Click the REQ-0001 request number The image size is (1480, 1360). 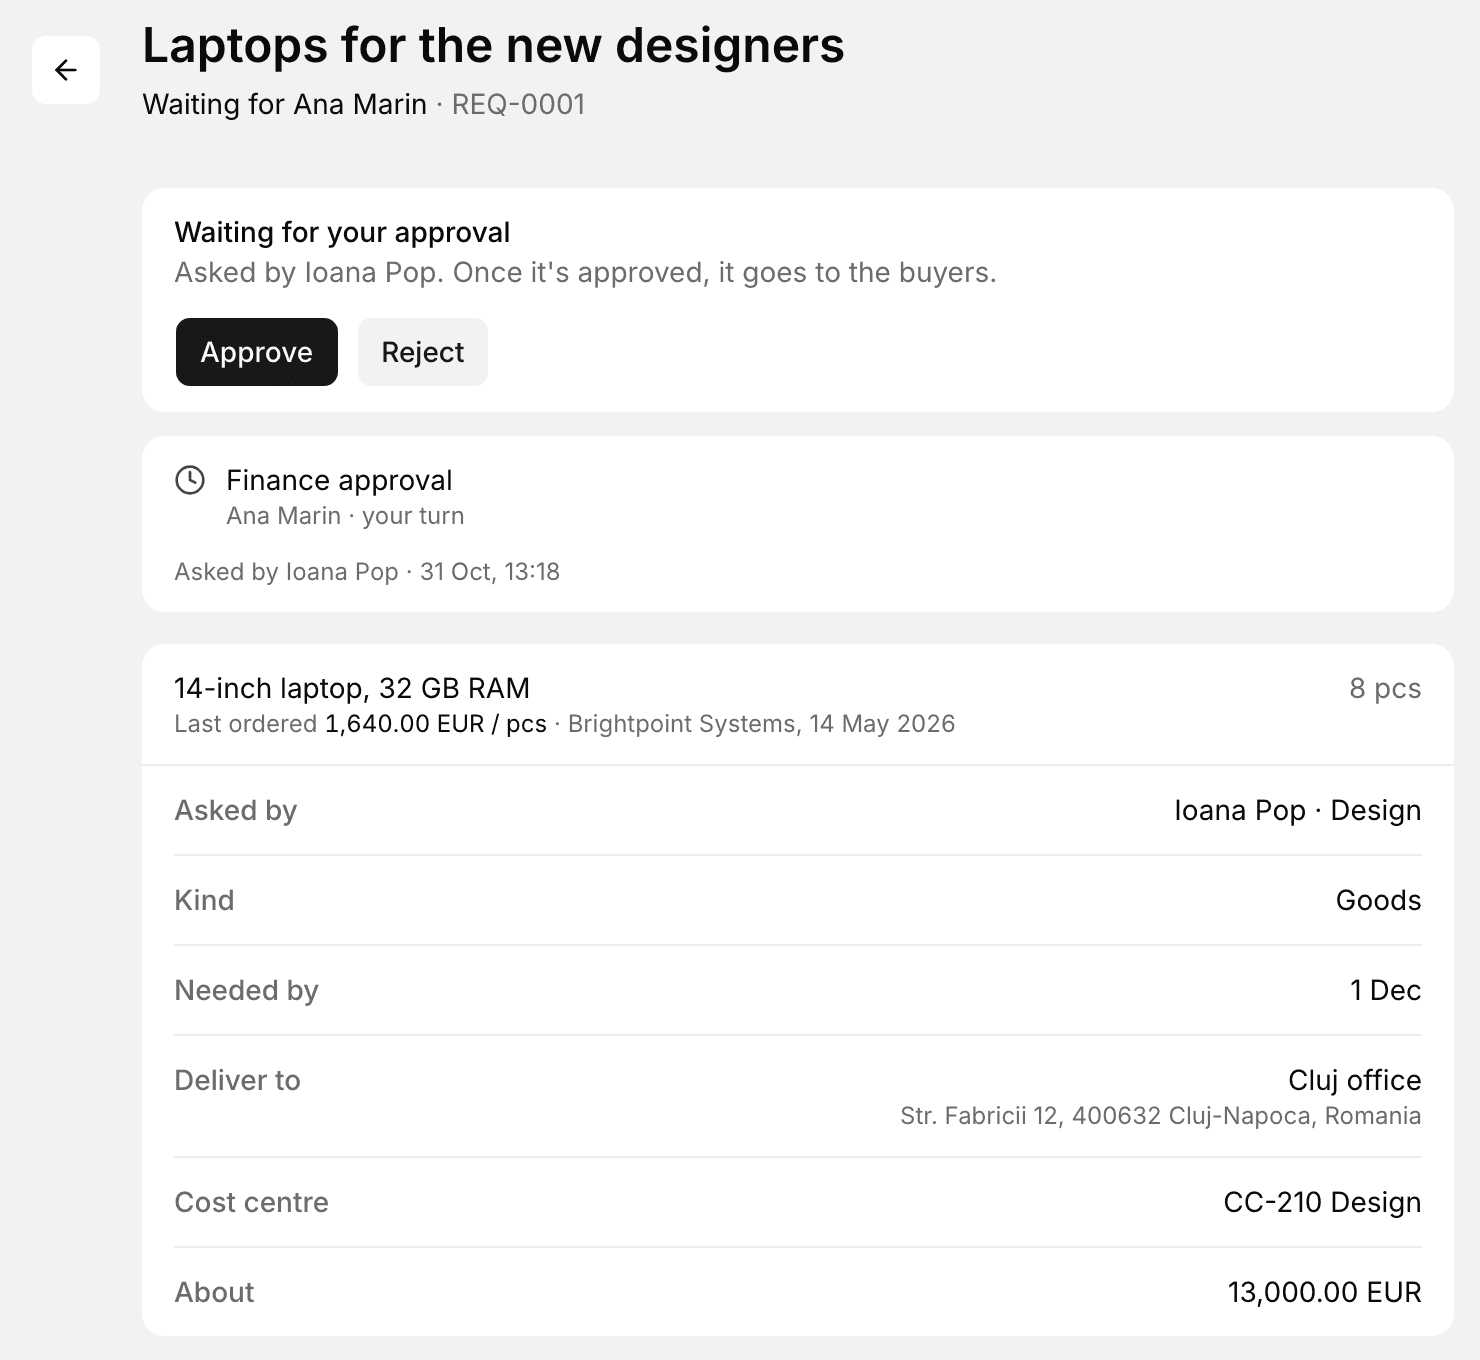click(519, 105)
